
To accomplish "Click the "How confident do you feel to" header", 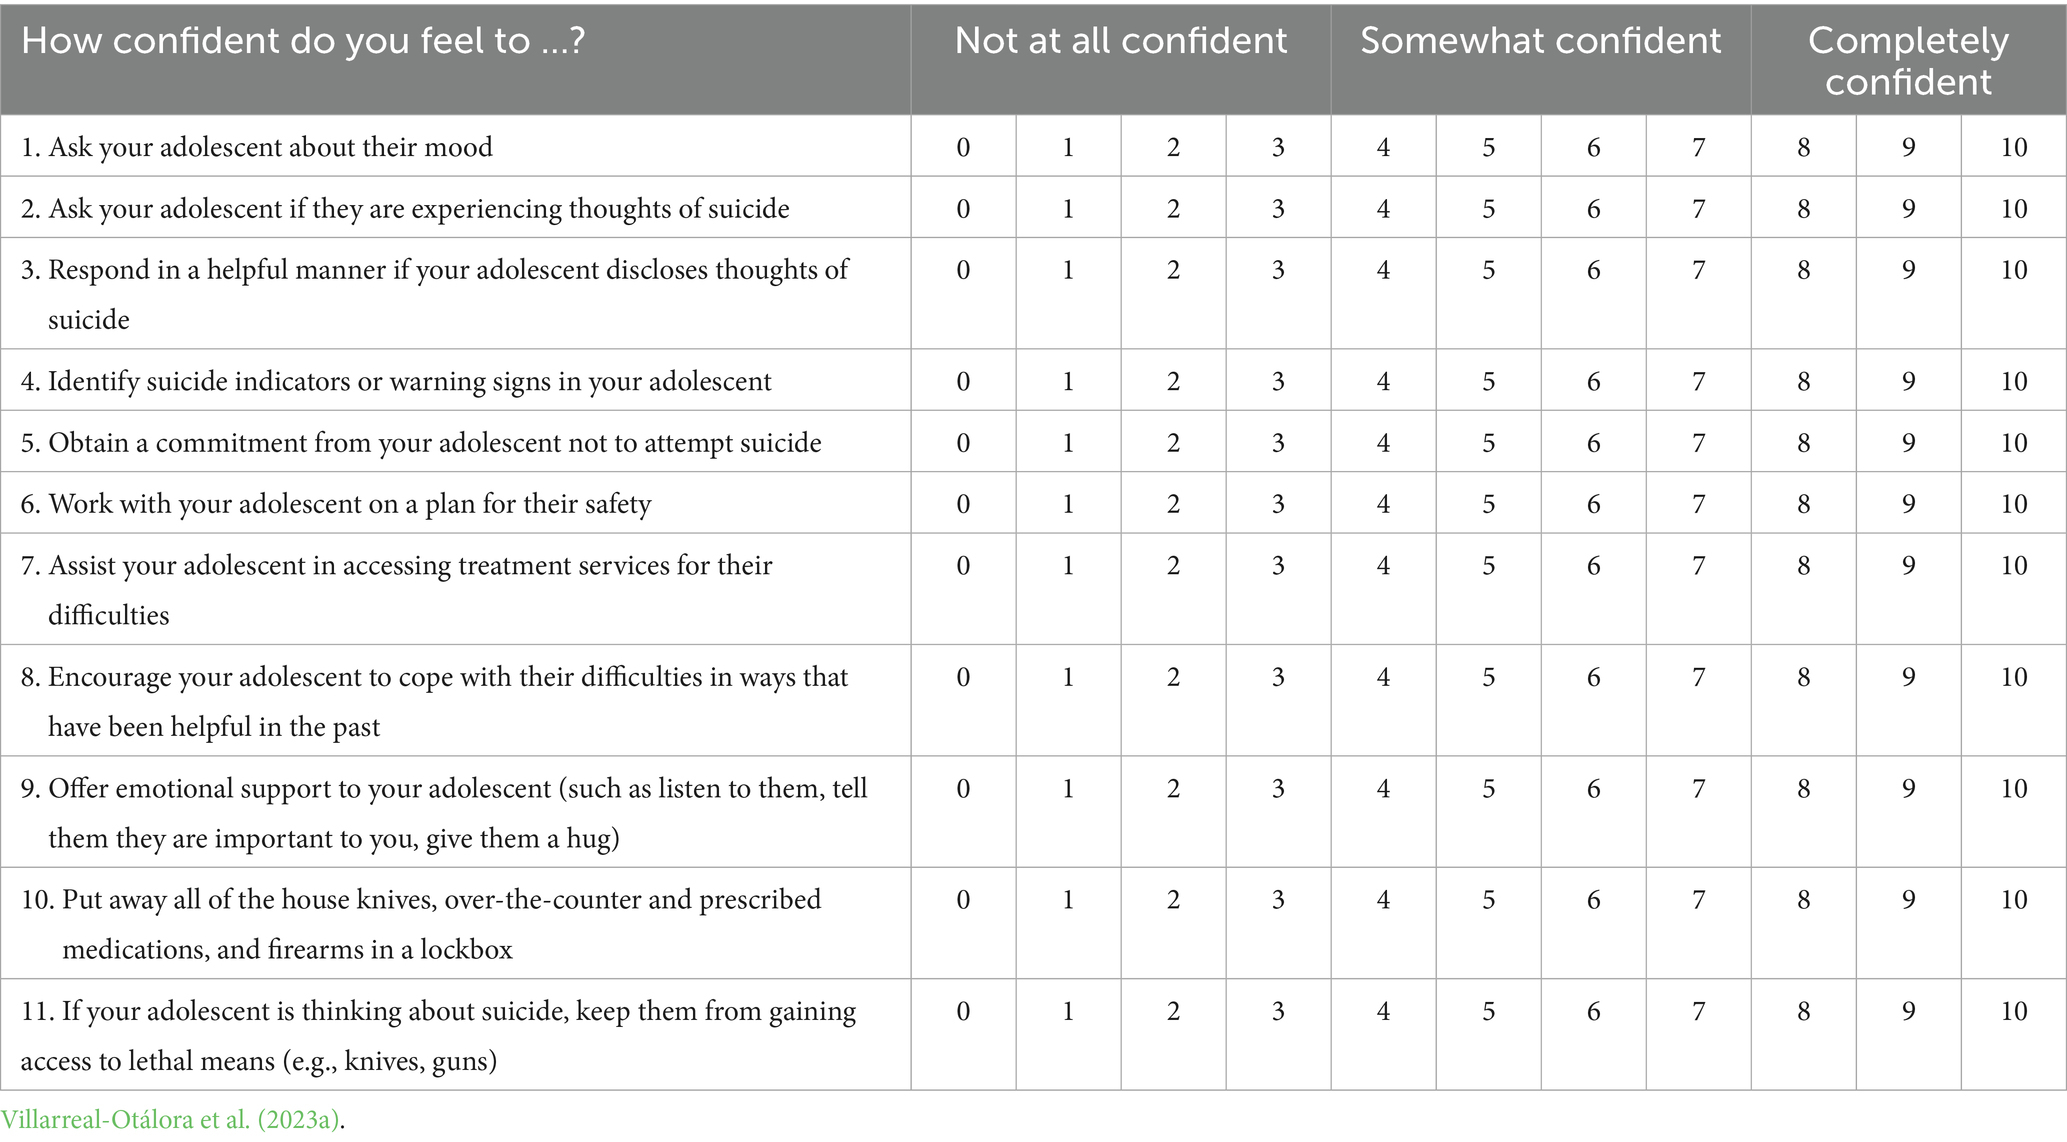I will [303, 41].
